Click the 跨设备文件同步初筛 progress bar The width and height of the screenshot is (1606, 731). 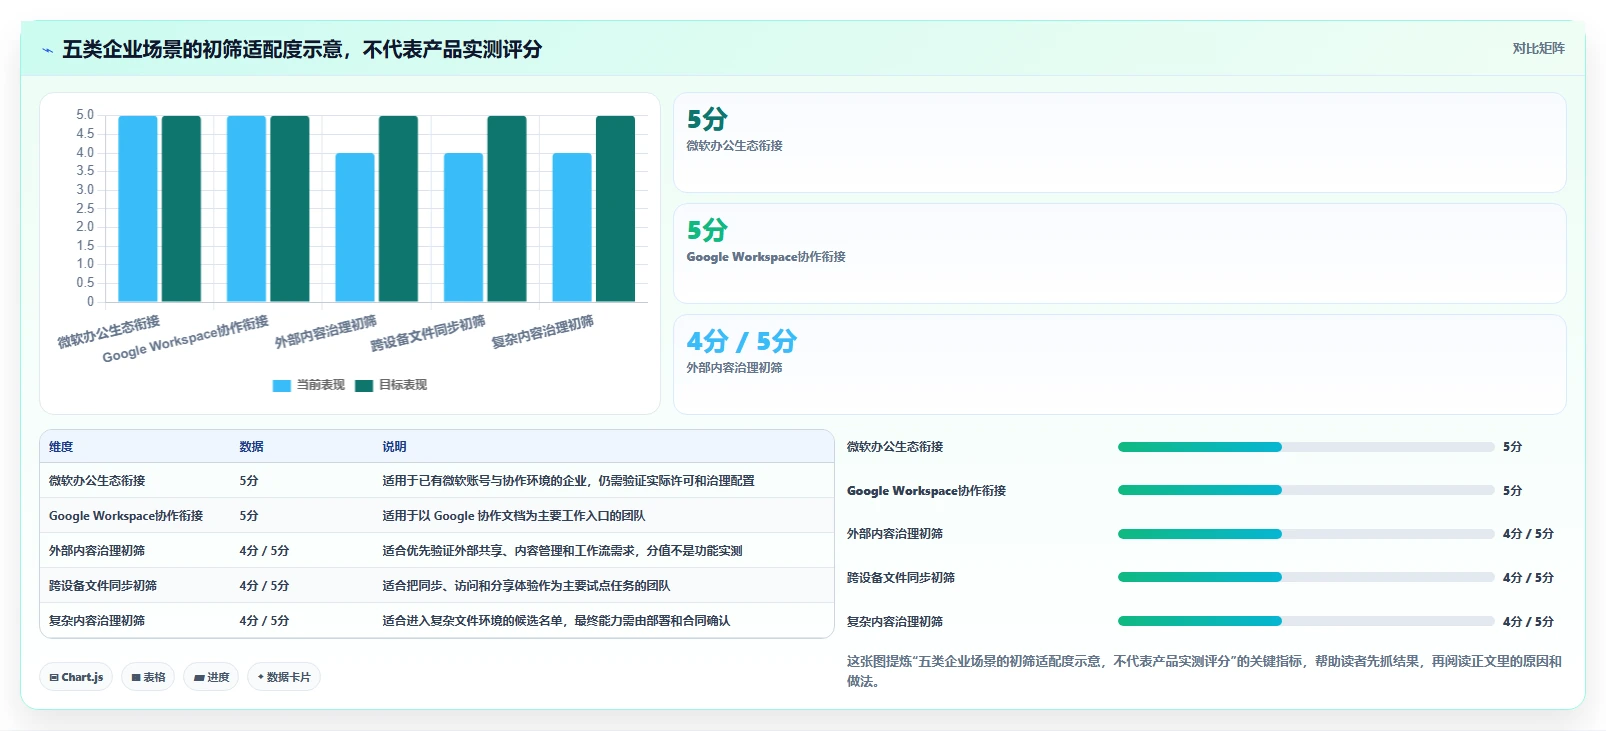point(1306,577)
